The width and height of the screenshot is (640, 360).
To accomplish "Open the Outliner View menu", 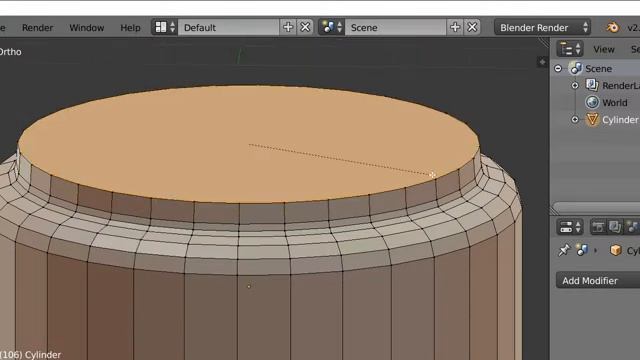I will pos(604,49).
